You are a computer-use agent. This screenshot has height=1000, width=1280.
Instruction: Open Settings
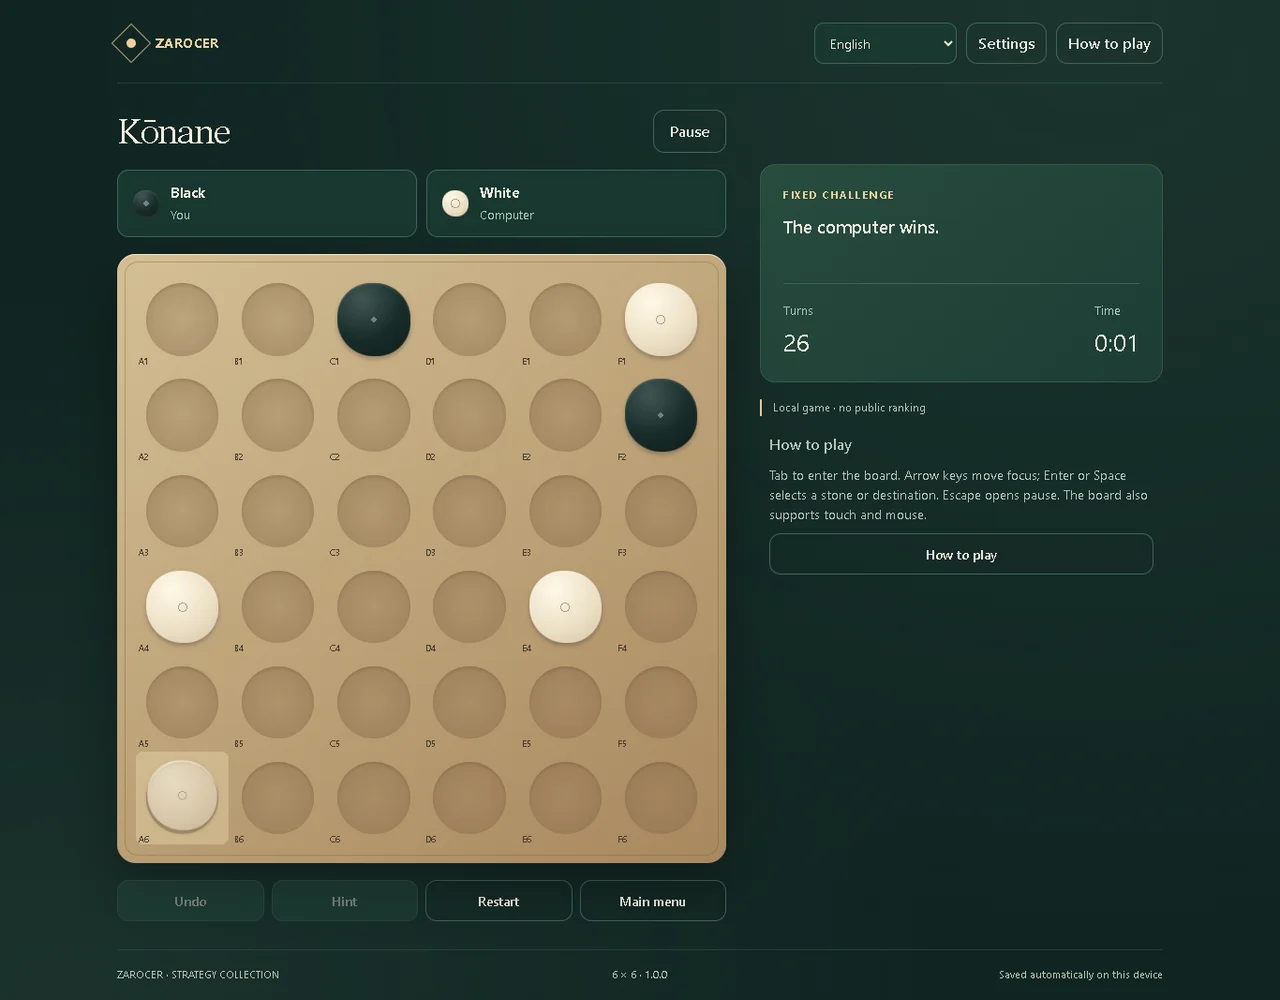click(x=1006, y=43)
